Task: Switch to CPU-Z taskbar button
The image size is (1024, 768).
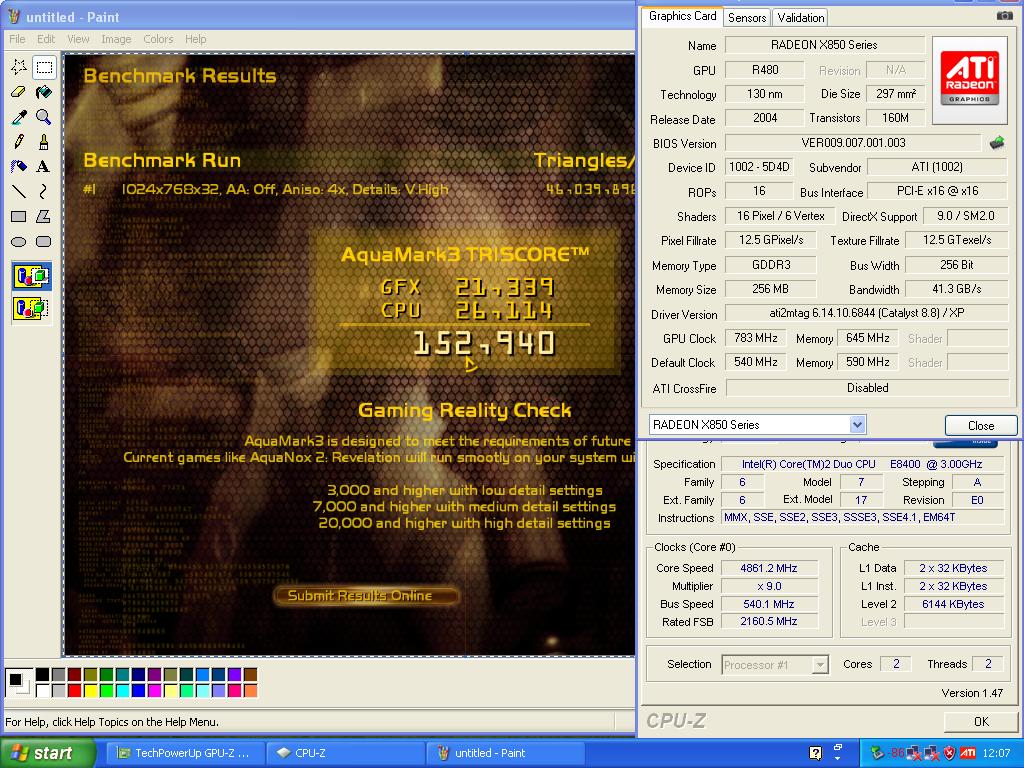Action: point(345,753)
